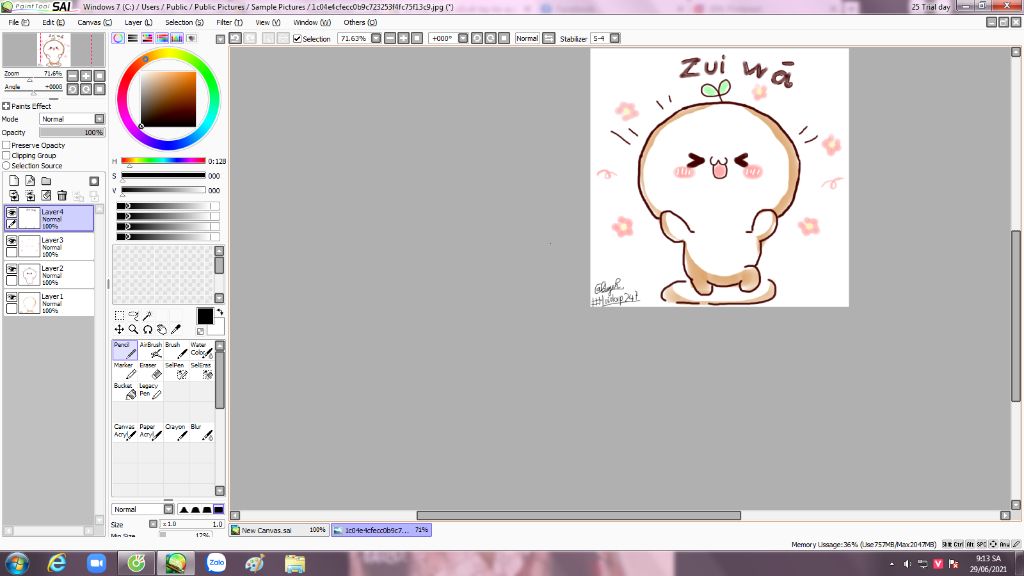Open the Stabilizer value dropdown
This screenshot has height=576, width=1024.
click(x=615, y=39)
